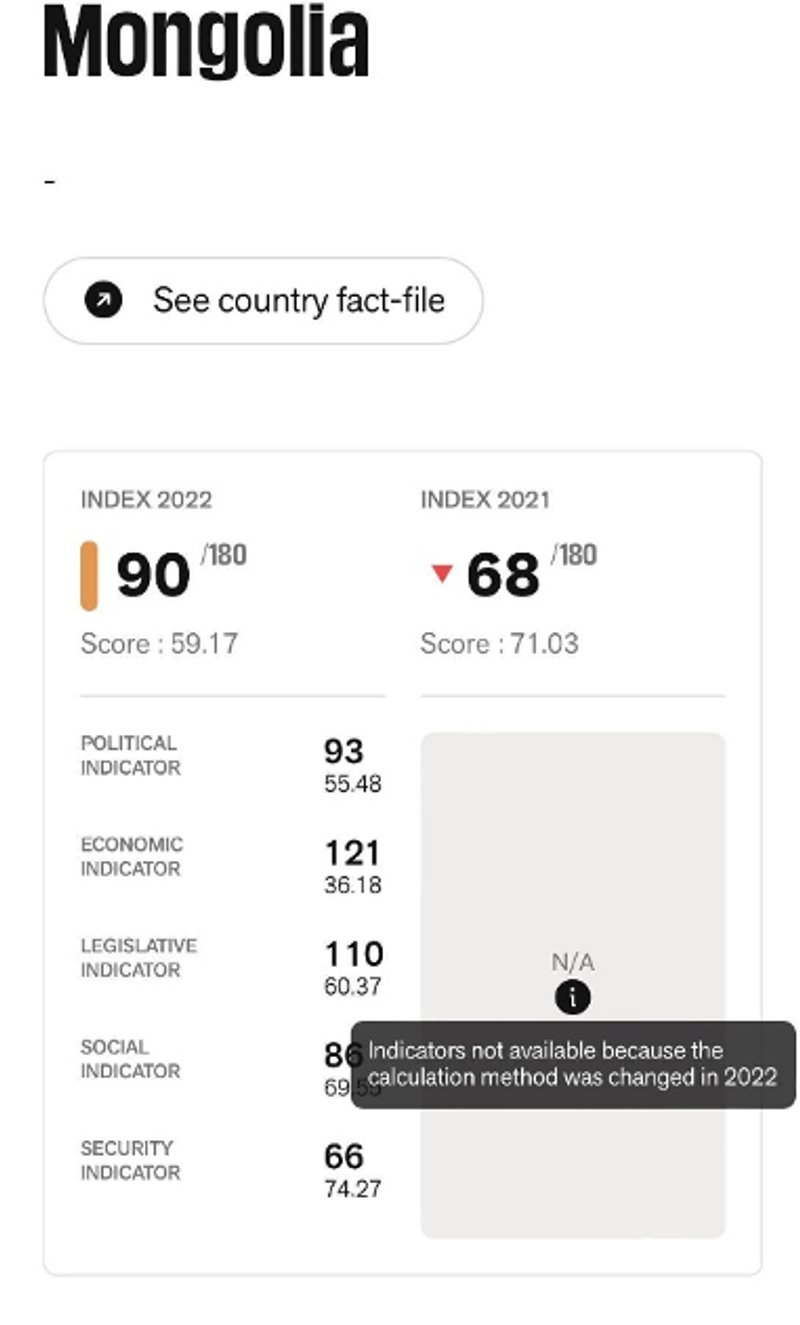Screen dimensions: 800x1325
Task: Click the Social Indicator label
Action: (130, 1059)
